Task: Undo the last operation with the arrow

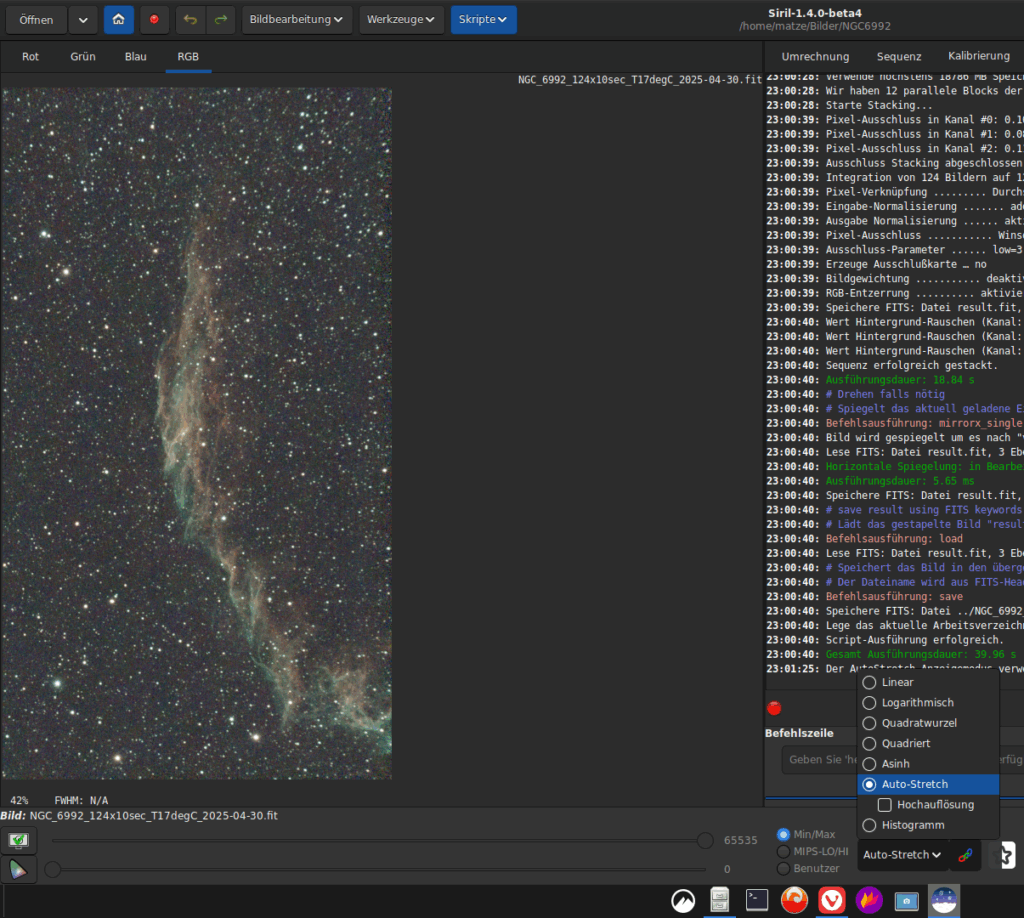Action: (x=190, y=20)
